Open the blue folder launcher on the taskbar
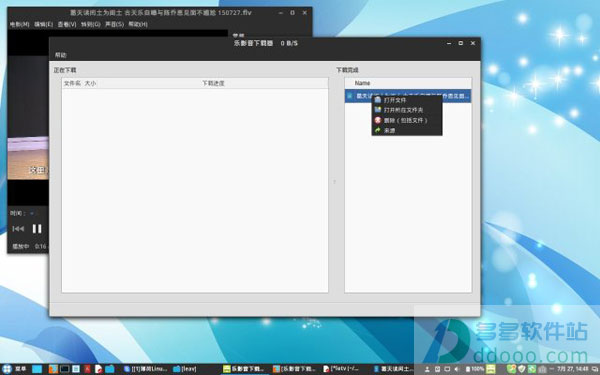Viewport: 600px width, 375px height. pos(109,369)
